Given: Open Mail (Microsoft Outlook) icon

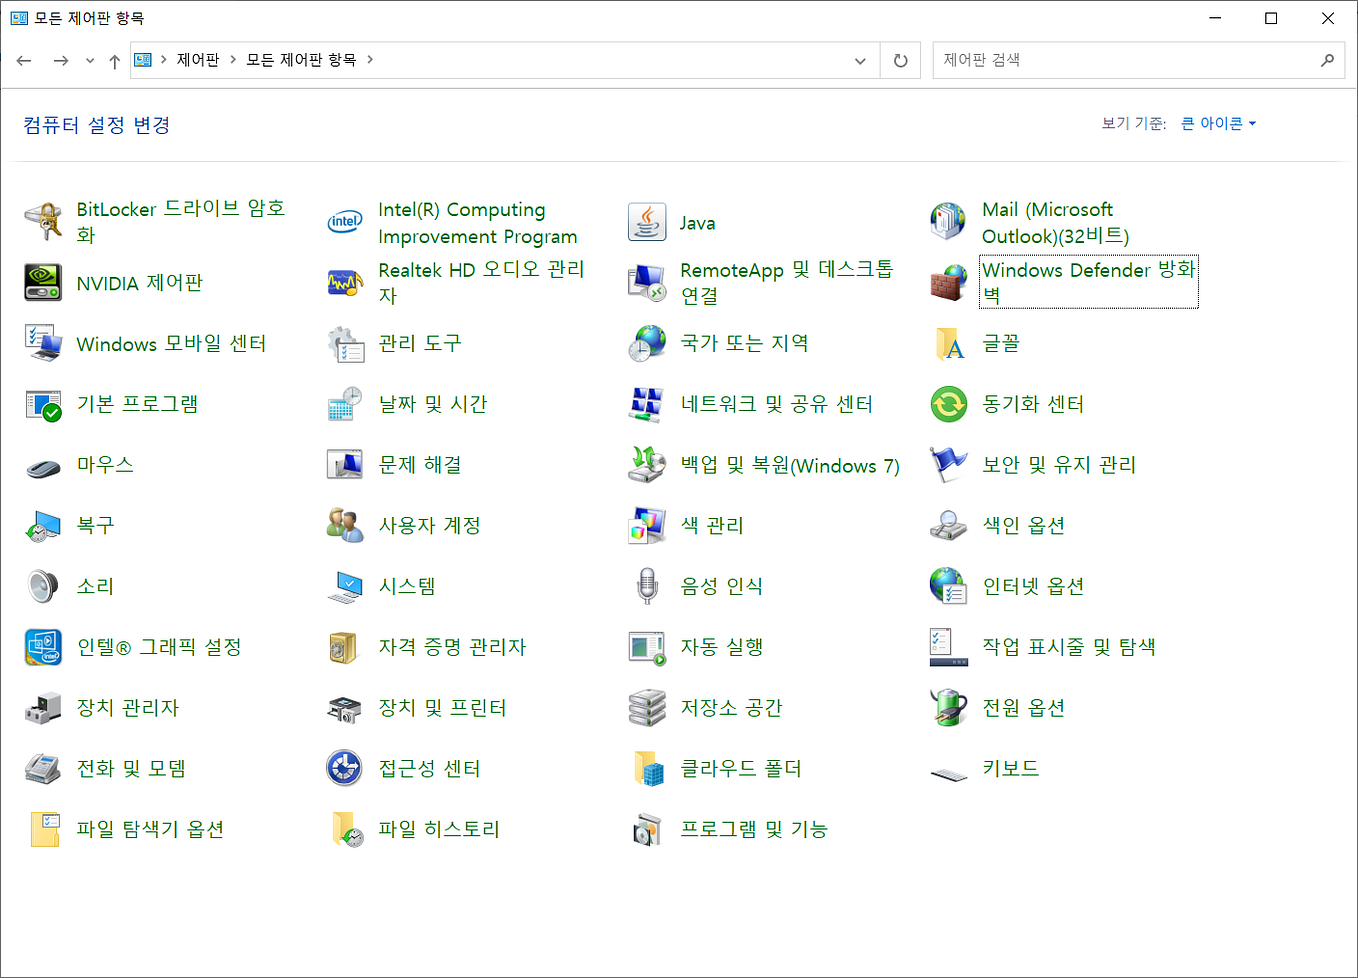Looking at the screenshot, I should tap(948, 222).
